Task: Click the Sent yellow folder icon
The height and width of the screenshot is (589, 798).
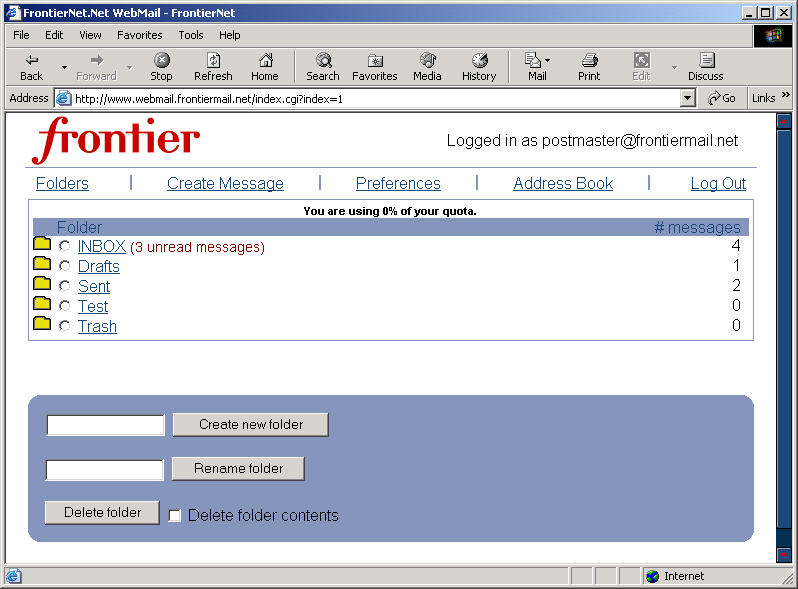Action: pos(42,283)
